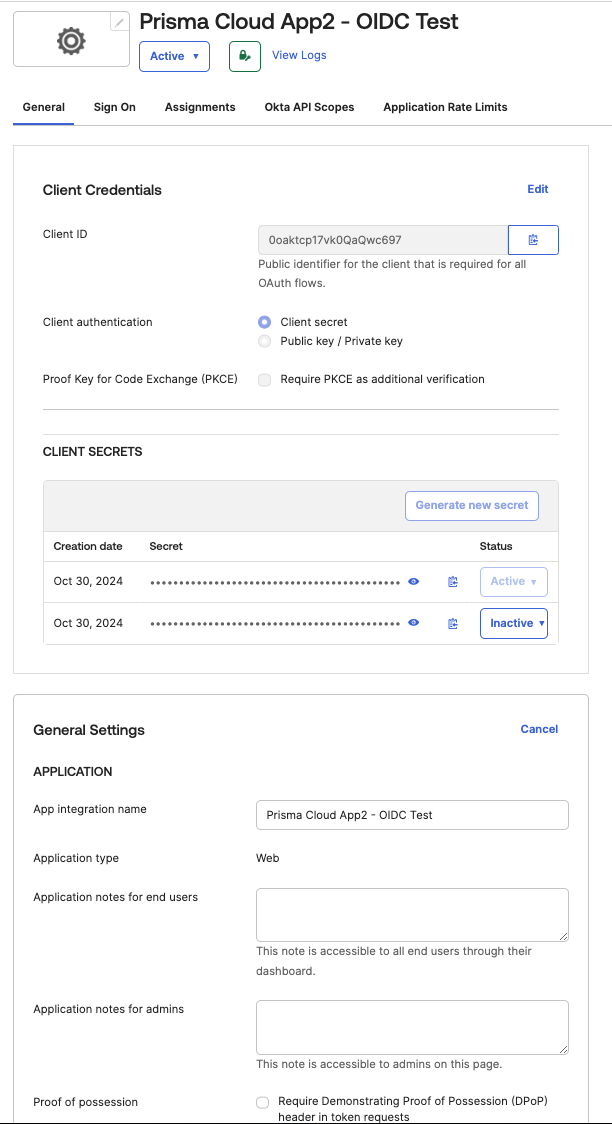This screenshot has height=1124, width=612.
Task: Enable Require PKCE as additional verification
Action: pos(264,380)
